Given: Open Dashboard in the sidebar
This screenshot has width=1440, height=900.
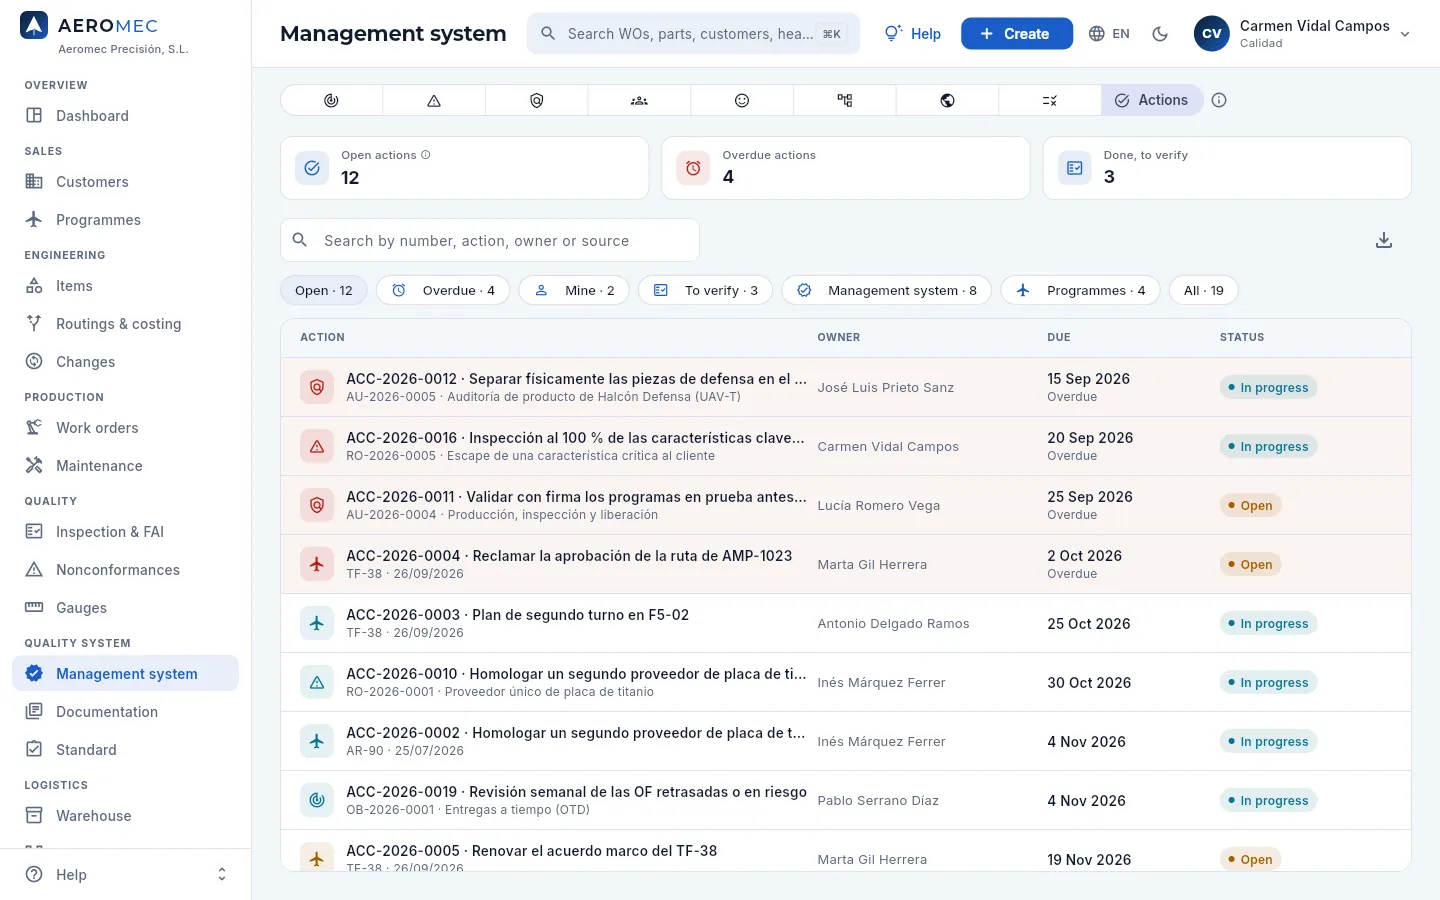Looking at the screenshot, I should pos(126,116).
